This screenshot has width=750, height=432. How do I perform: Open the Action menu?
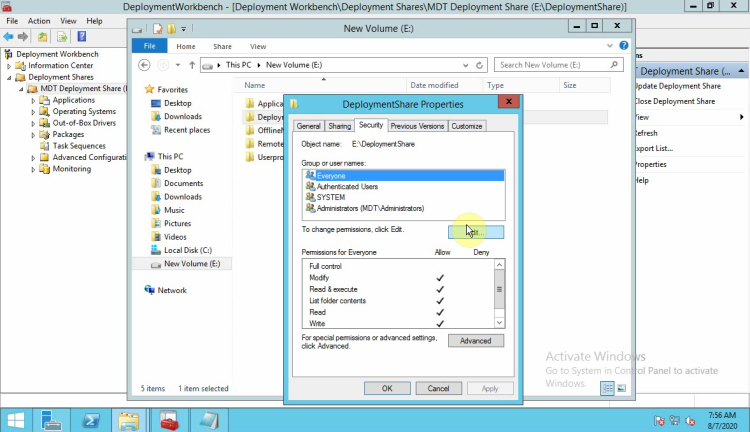[39, 20]
